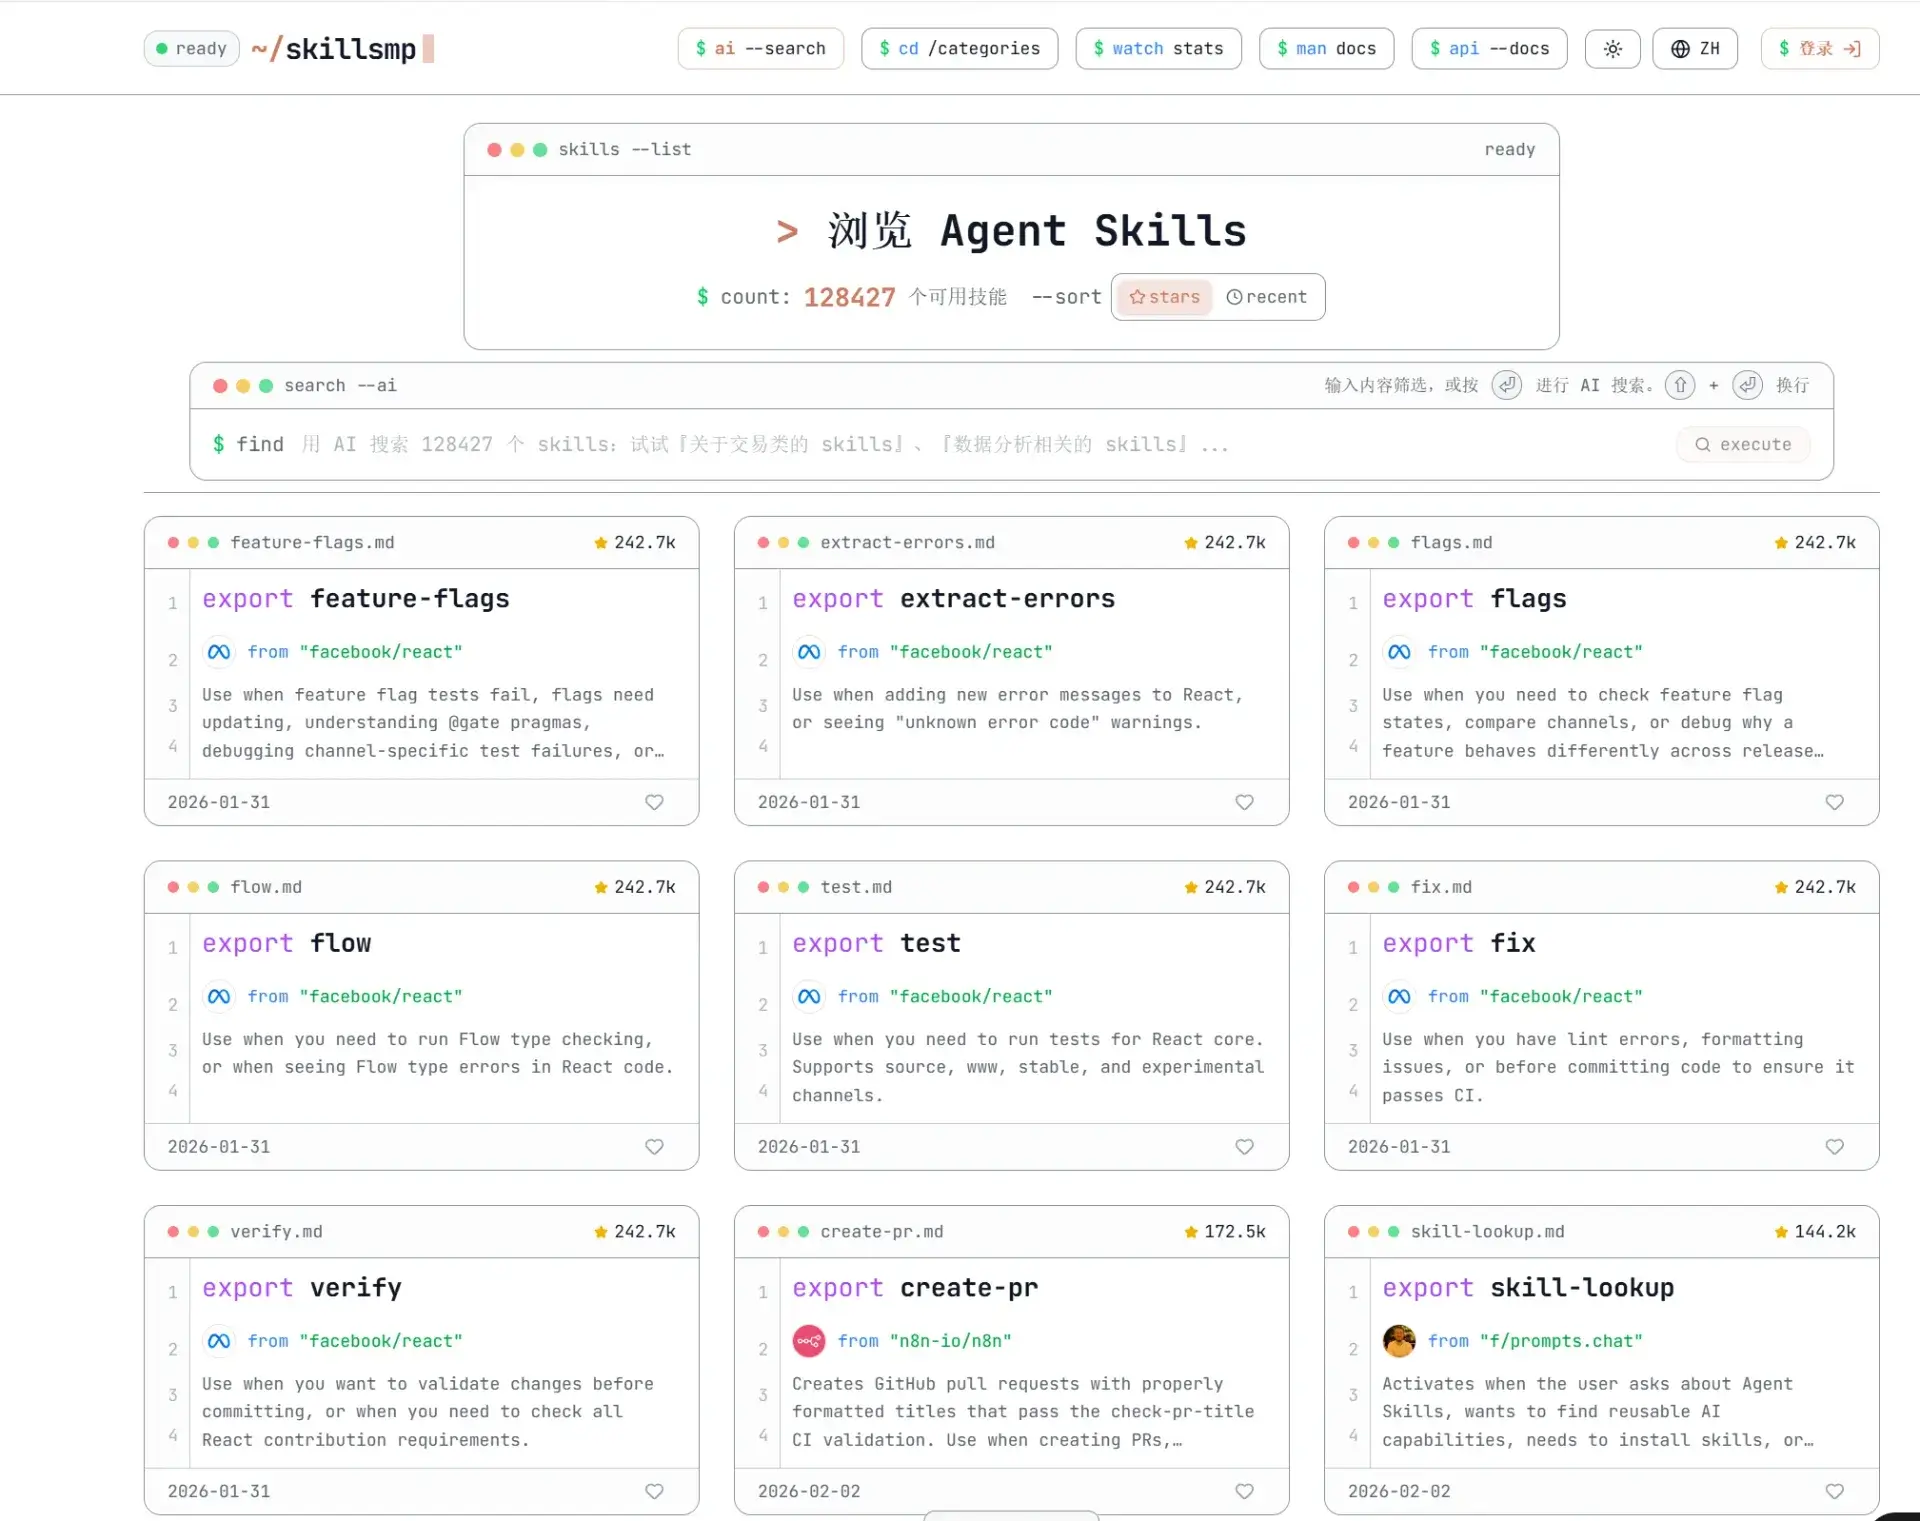
Task: Open the man docs link
Action: [x=1326, y=49]
